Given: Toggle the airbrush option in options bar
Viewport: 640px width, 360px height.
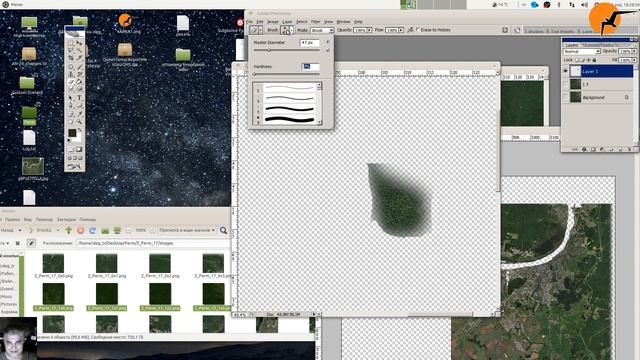Looking at the screenshot, I should [x=410, y=30].
